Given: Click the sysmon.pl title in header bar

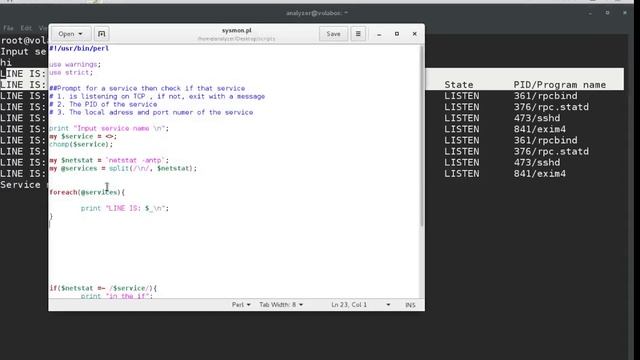Looking at the screenshot, I should pos(237,30).
